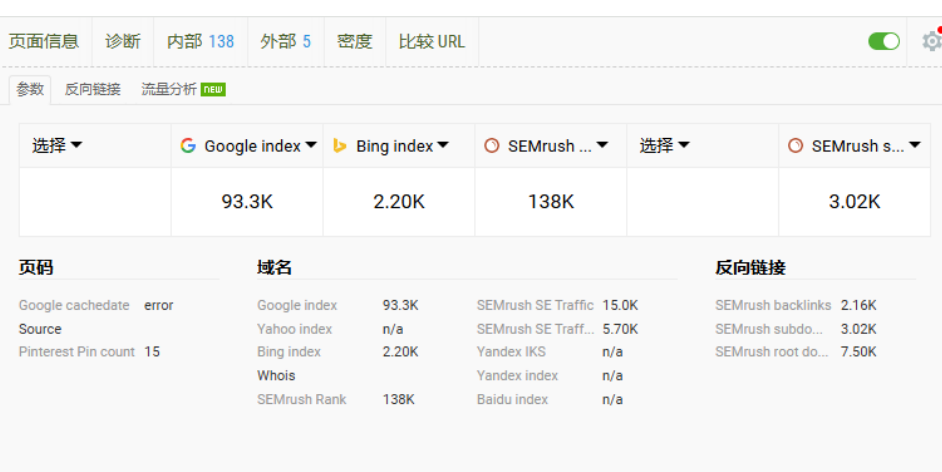This screenshot has height=472, width=942.
Task: Click the Yandex index label
Action: [517, 376]
